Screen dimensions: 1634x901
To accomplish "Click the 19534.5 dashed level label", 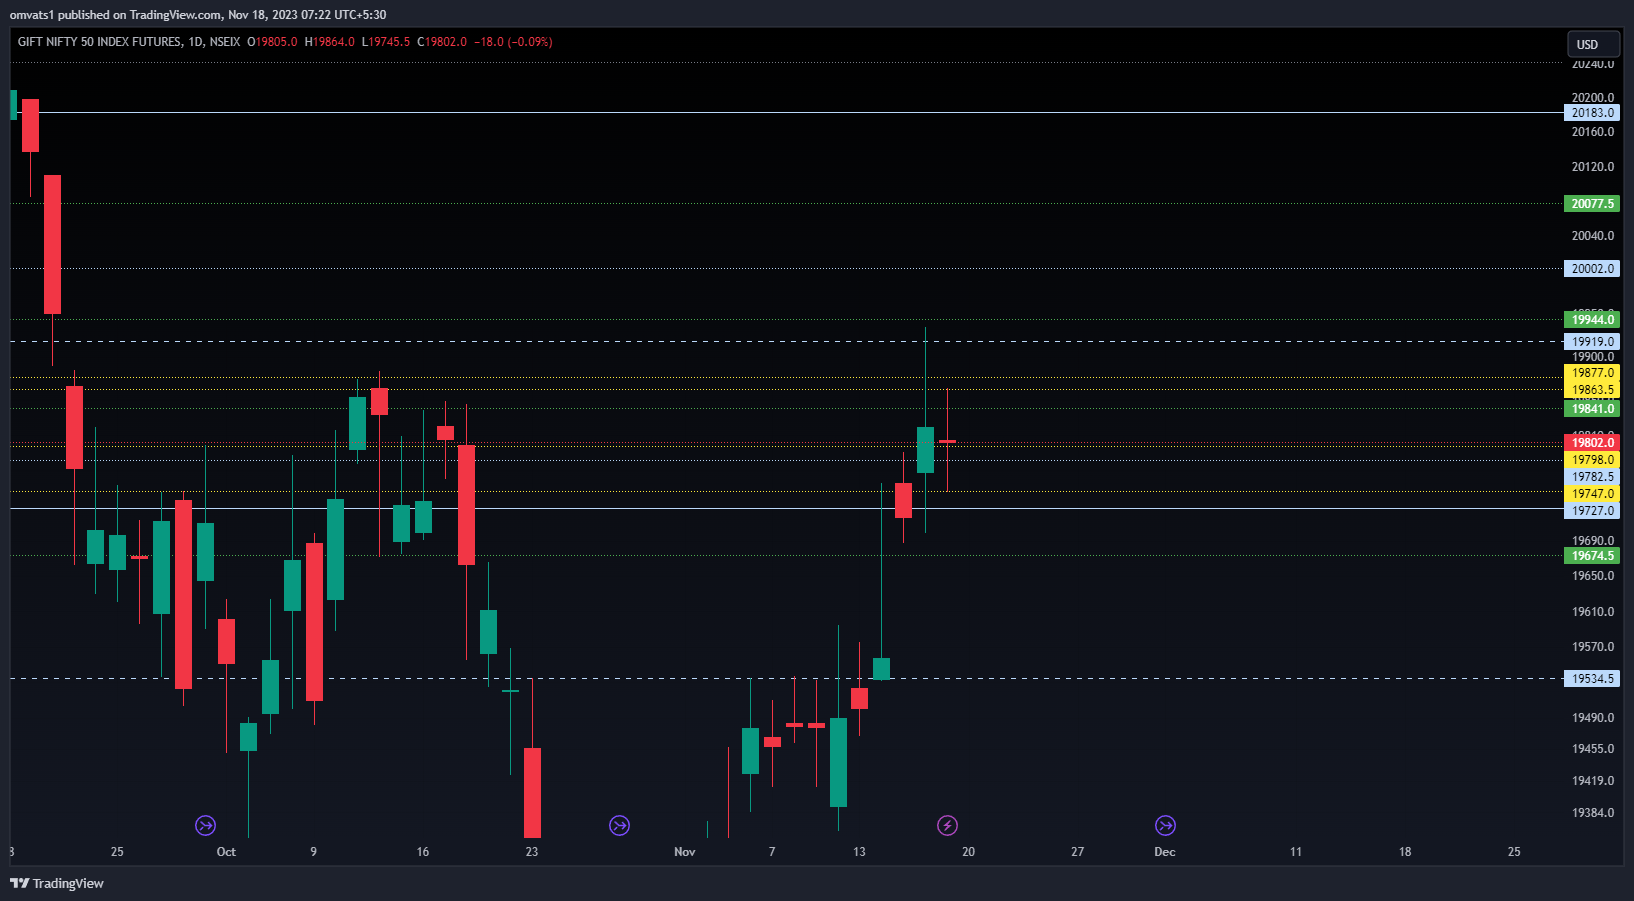I will 1592,679.
